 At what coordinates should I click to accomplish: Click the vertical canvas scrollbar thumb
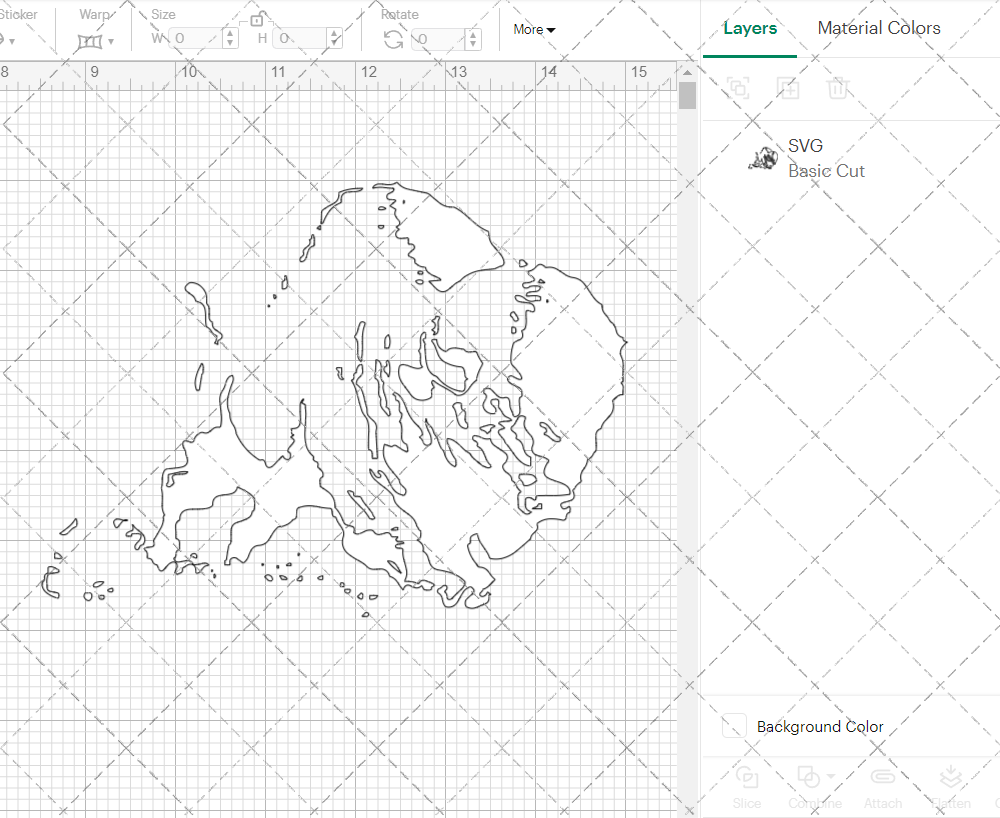(687, 96)
